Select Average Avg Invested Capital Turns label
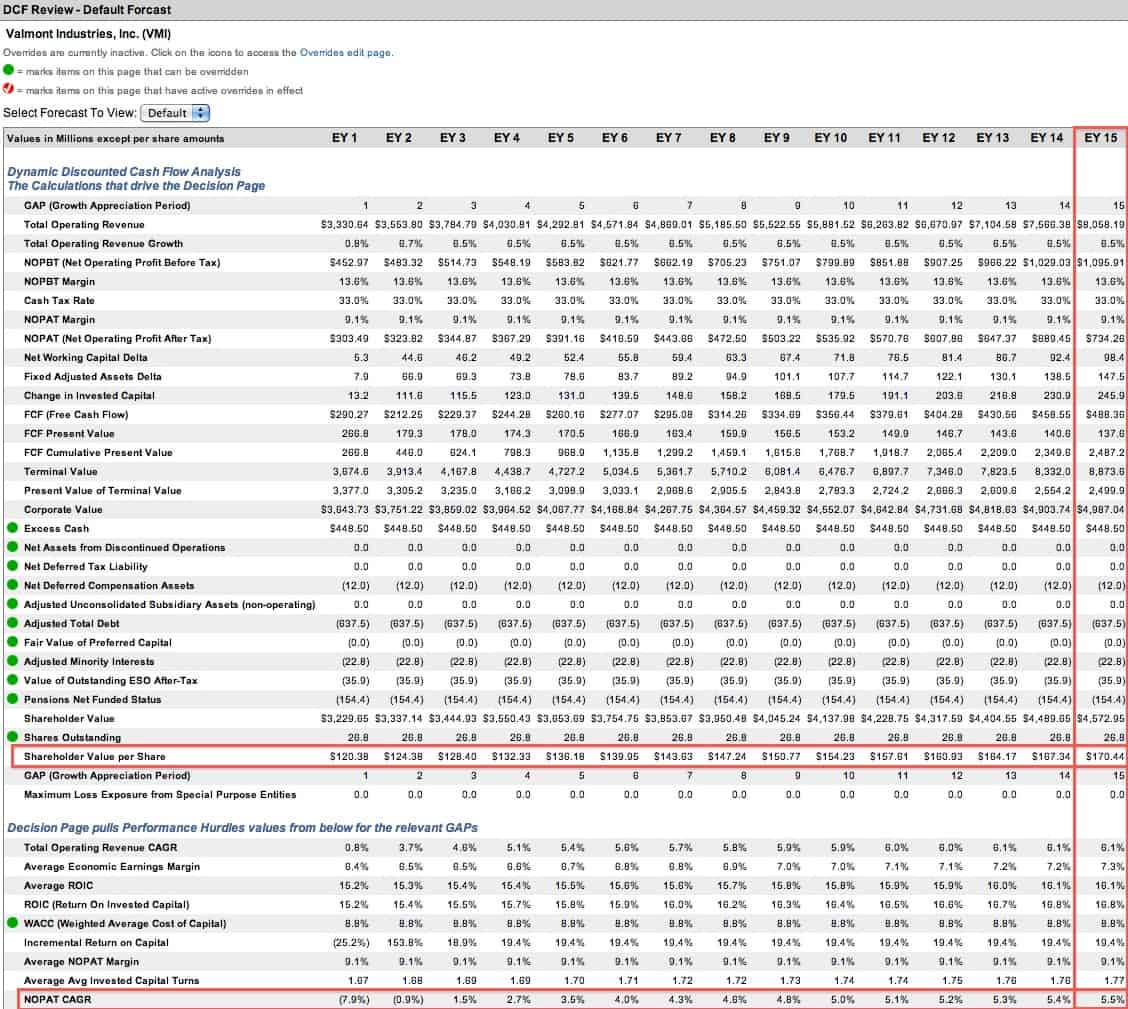 coord(112,980)
